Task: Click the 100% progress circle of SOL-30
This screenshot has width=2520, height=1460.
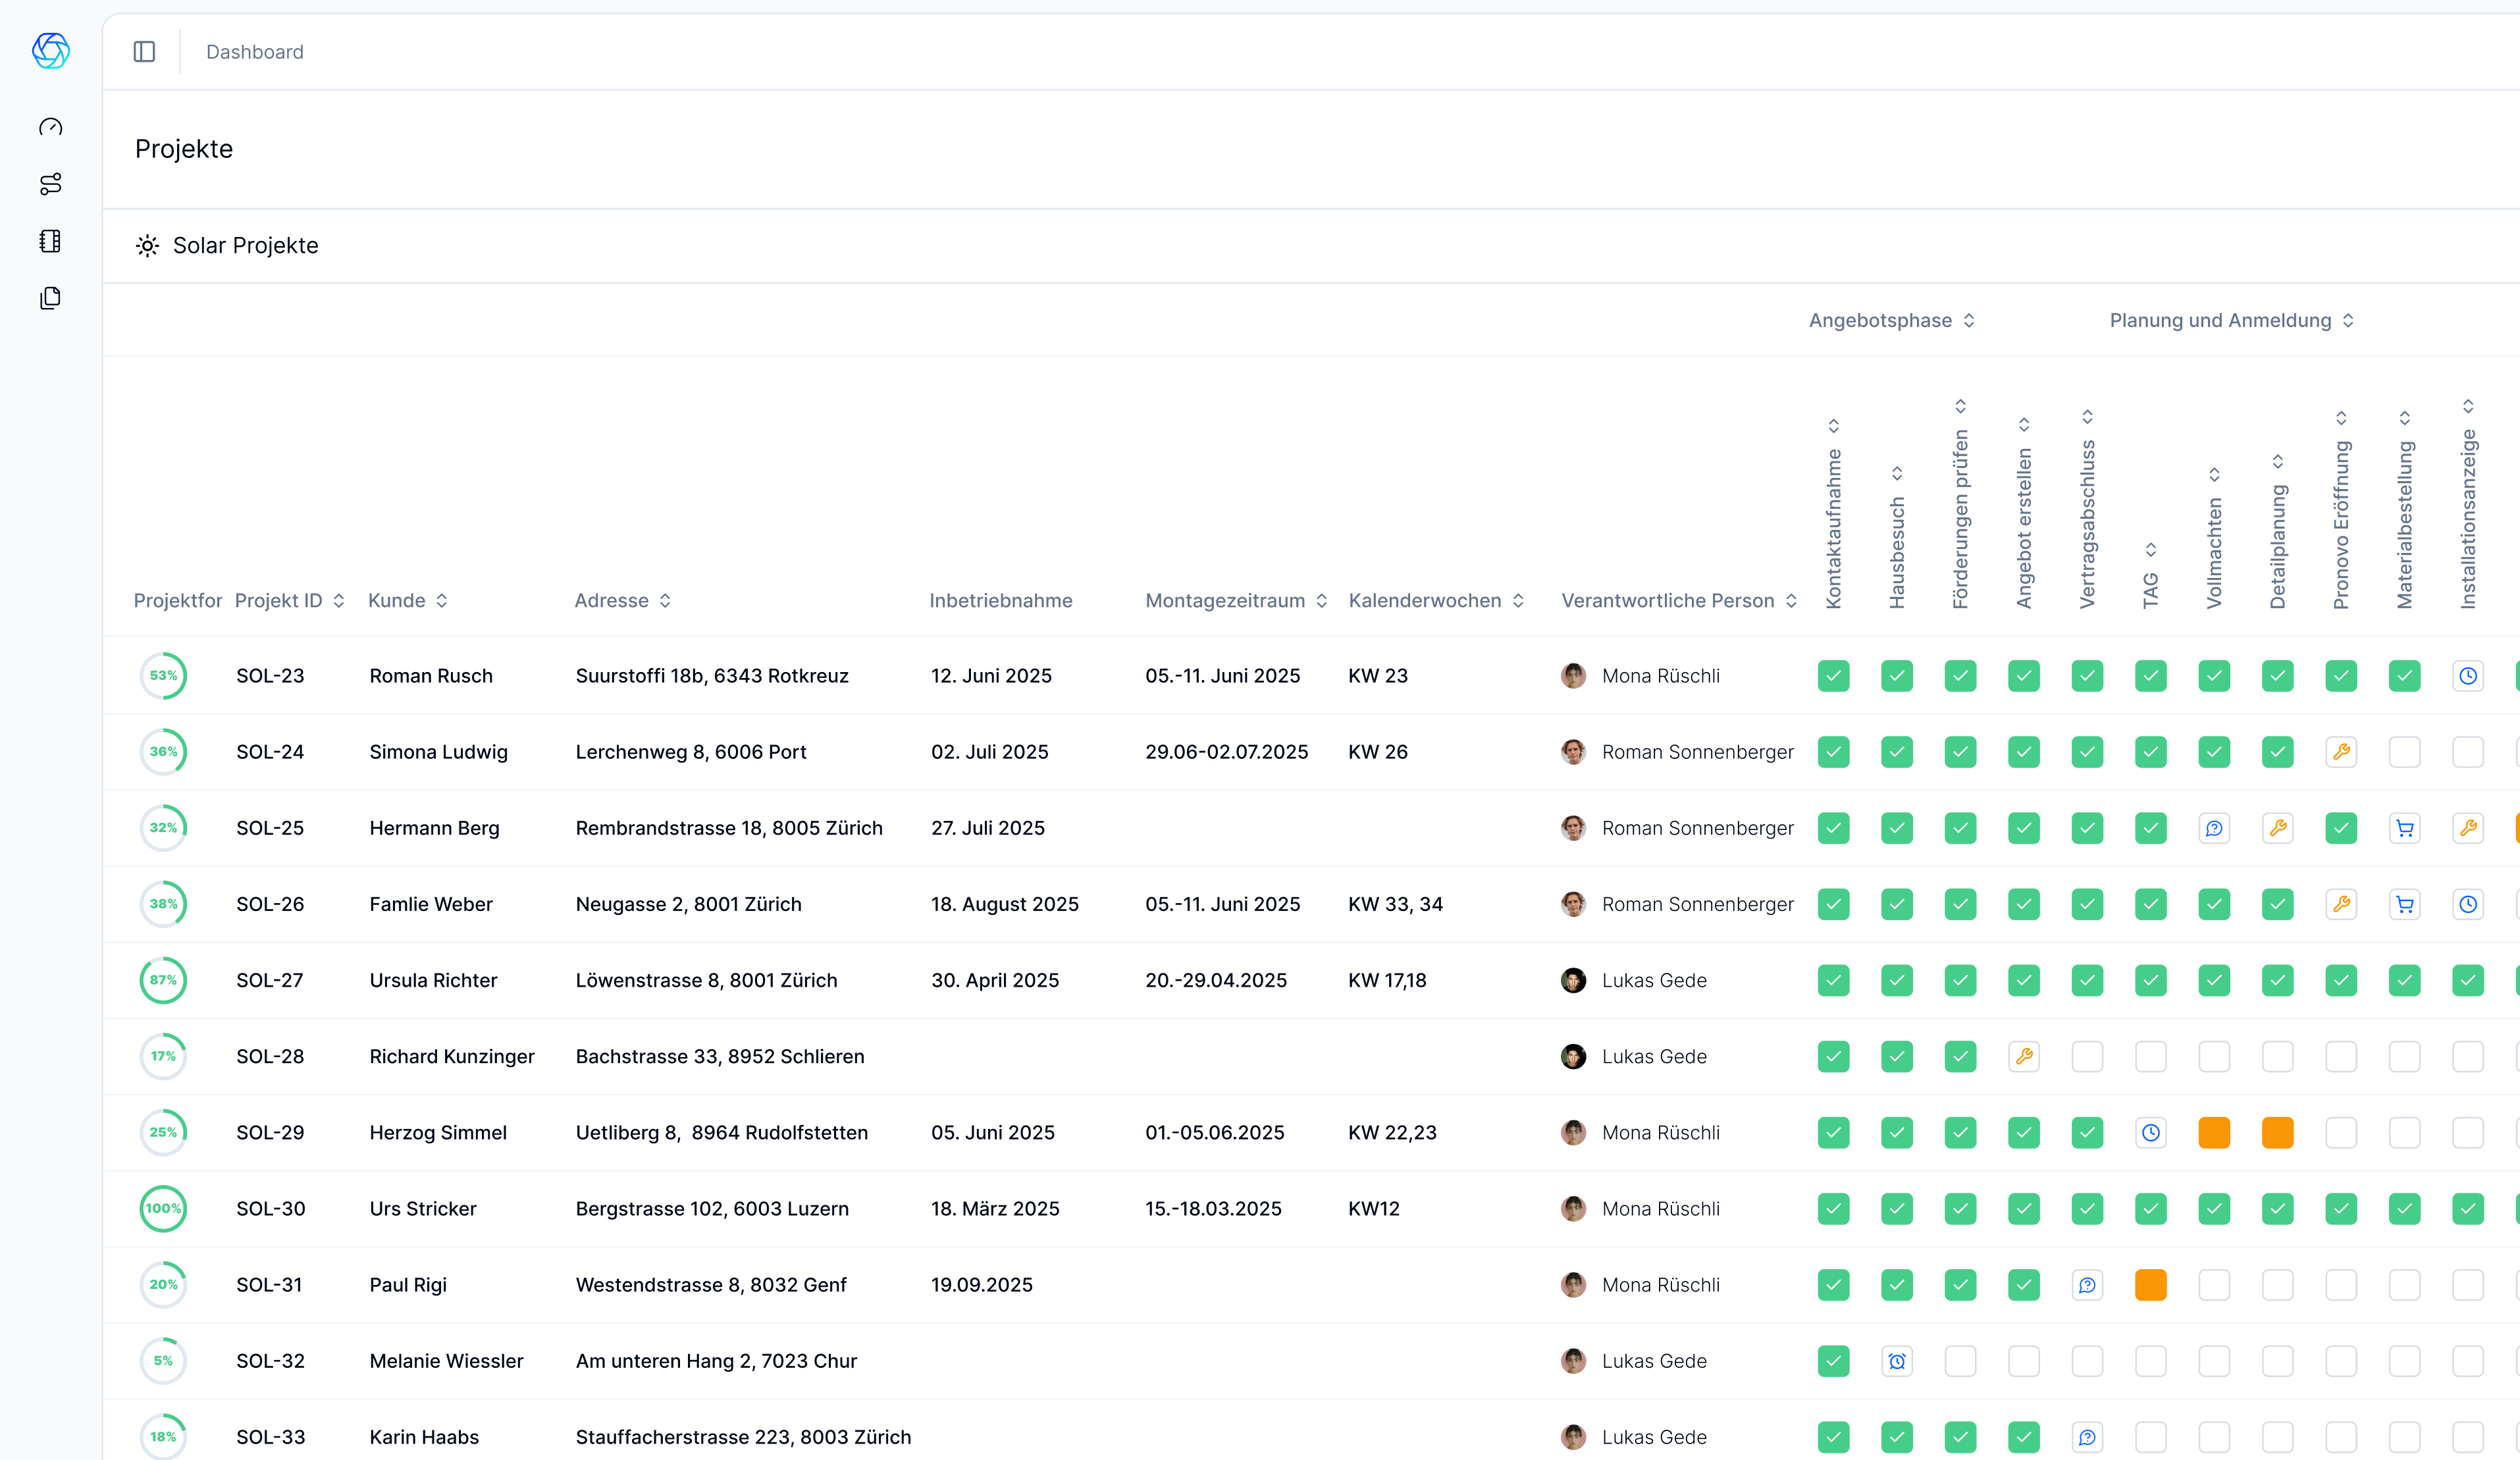Action: click(x=163, y=1208)
